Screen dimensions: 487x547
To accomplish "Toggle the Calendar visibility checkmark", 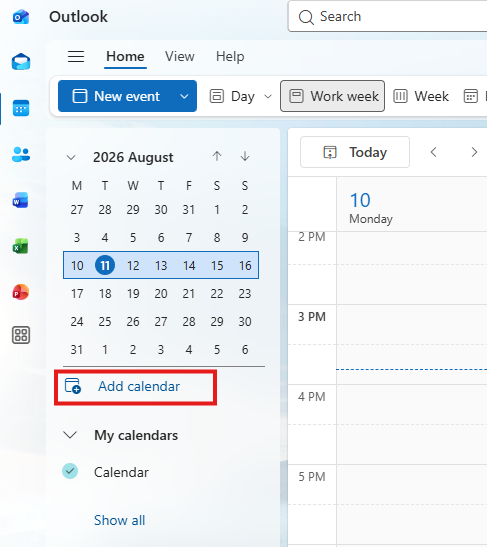I will (70, 471).
